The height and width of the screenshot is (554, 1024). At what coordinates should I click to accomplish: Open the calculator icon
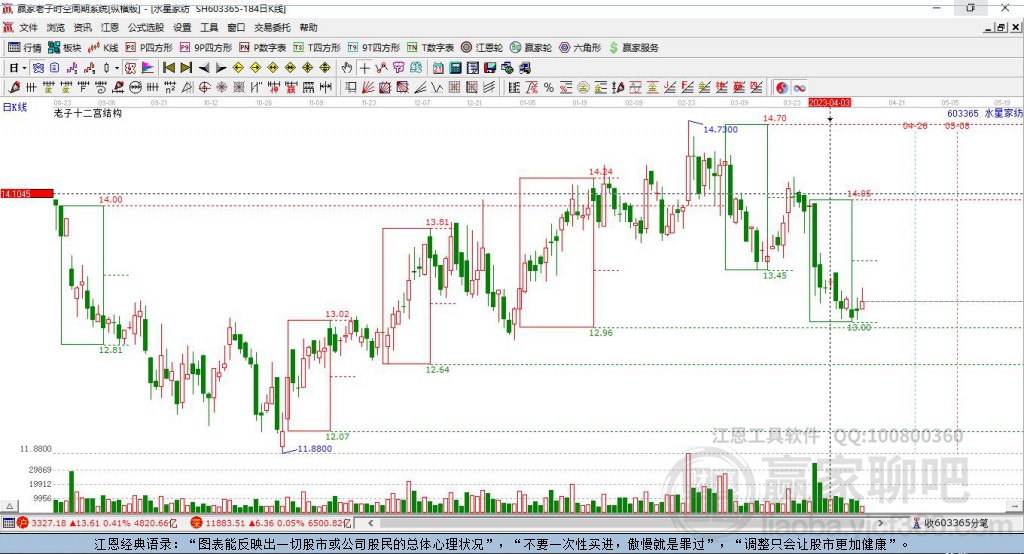pos(455,68)
